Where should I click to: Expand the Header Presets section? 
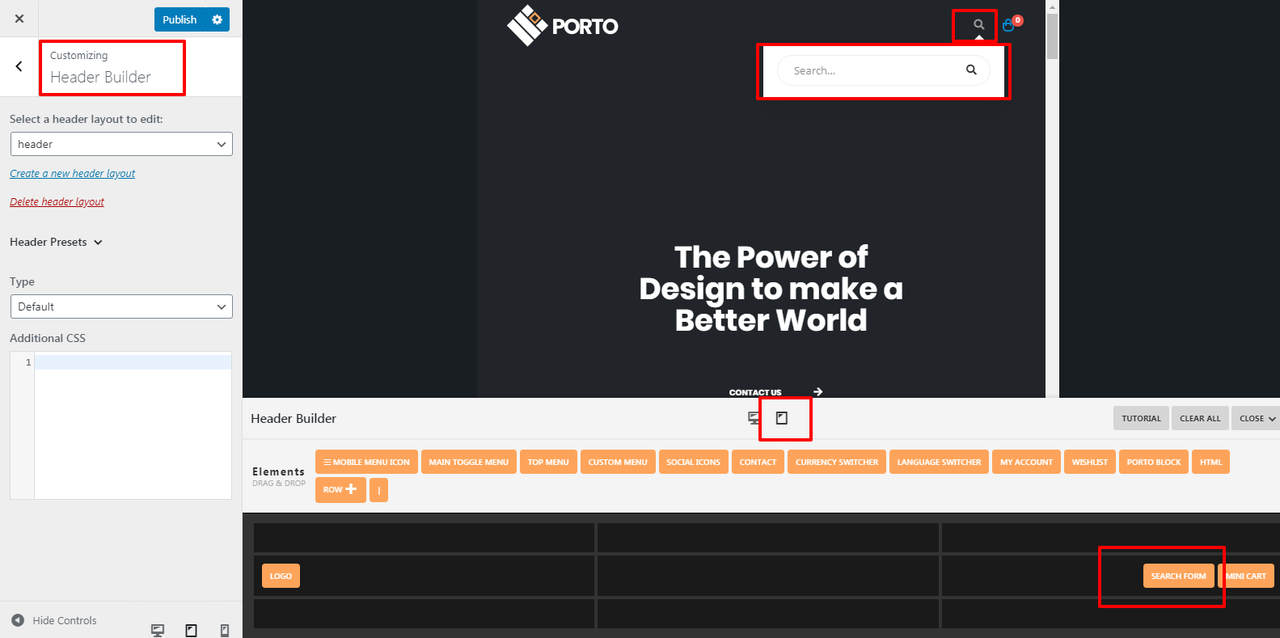[56, 242]
